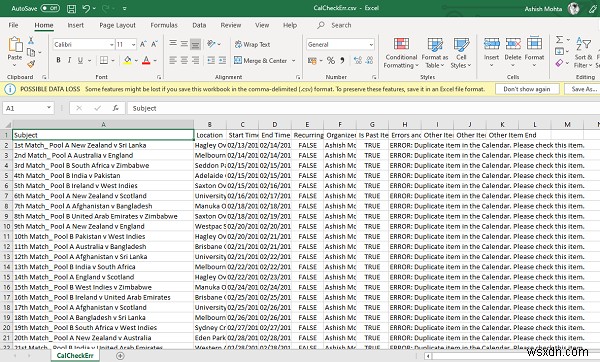This screenshot has height=362, width=600.
Task: Open the Undo history dropdown arrow
Action: click(x=95, y=8)
